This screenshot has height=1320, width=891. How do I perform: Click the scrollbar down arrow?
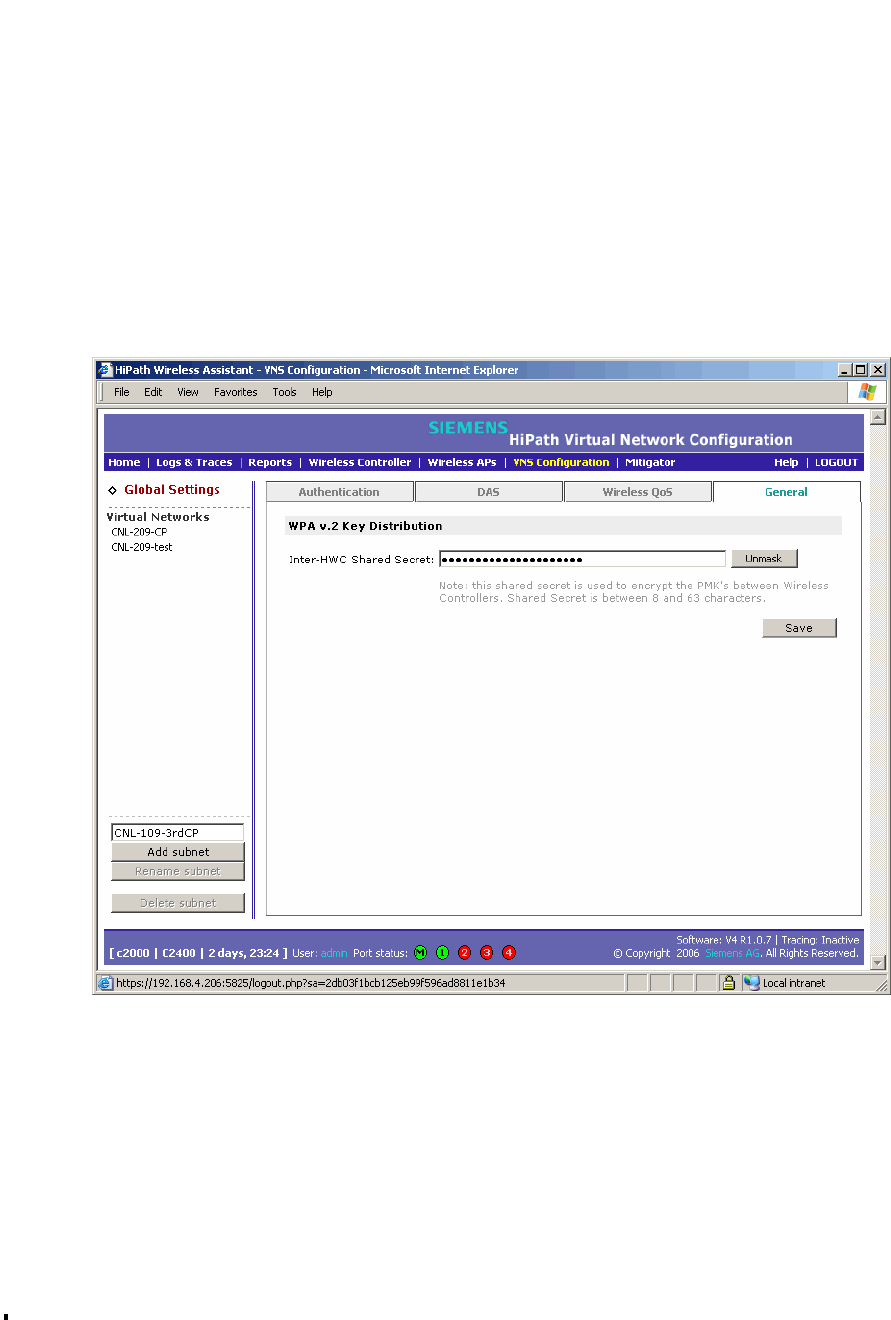pos(878,962)
